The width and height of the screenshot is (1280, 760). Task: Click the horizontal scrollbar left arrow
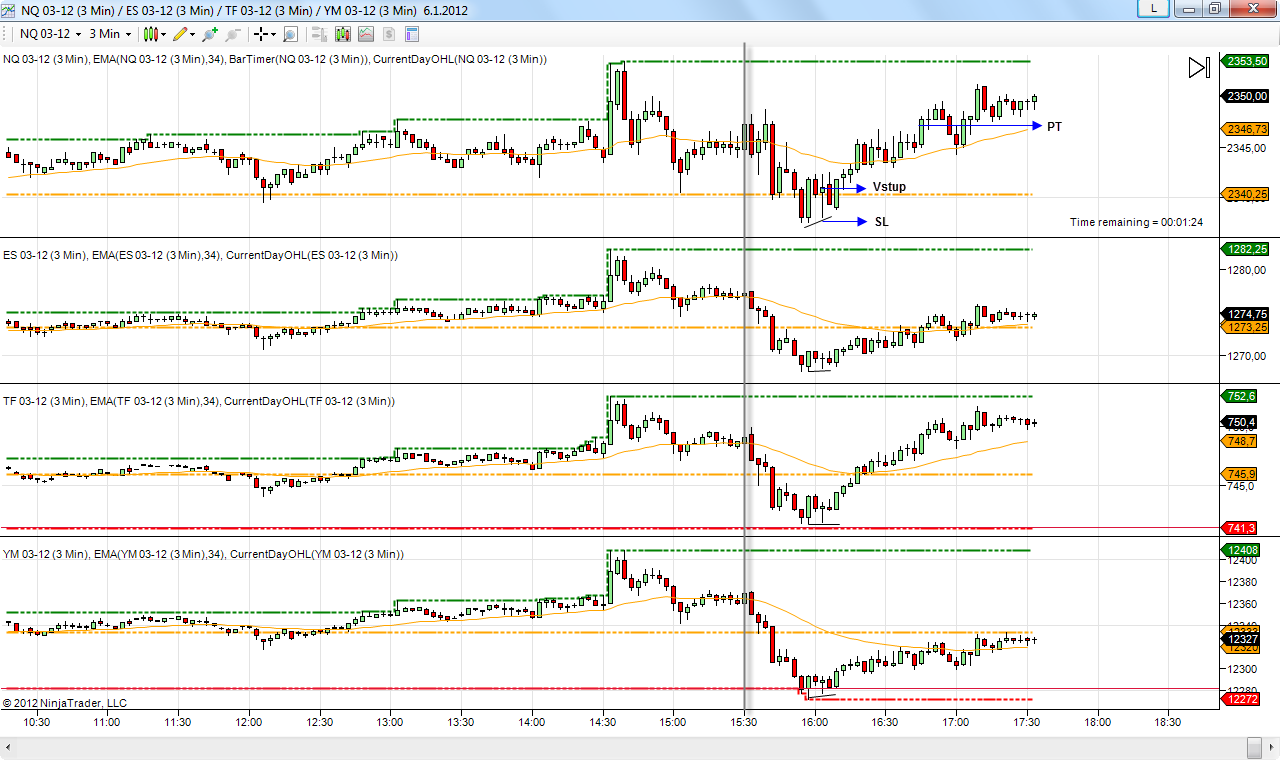click(9, 748)
